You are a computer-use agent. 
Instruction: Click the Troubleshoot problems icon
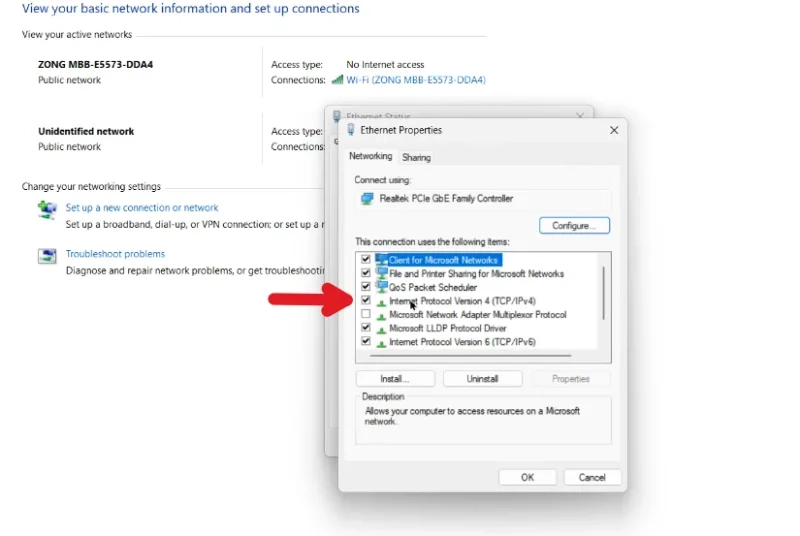(47, 256)
